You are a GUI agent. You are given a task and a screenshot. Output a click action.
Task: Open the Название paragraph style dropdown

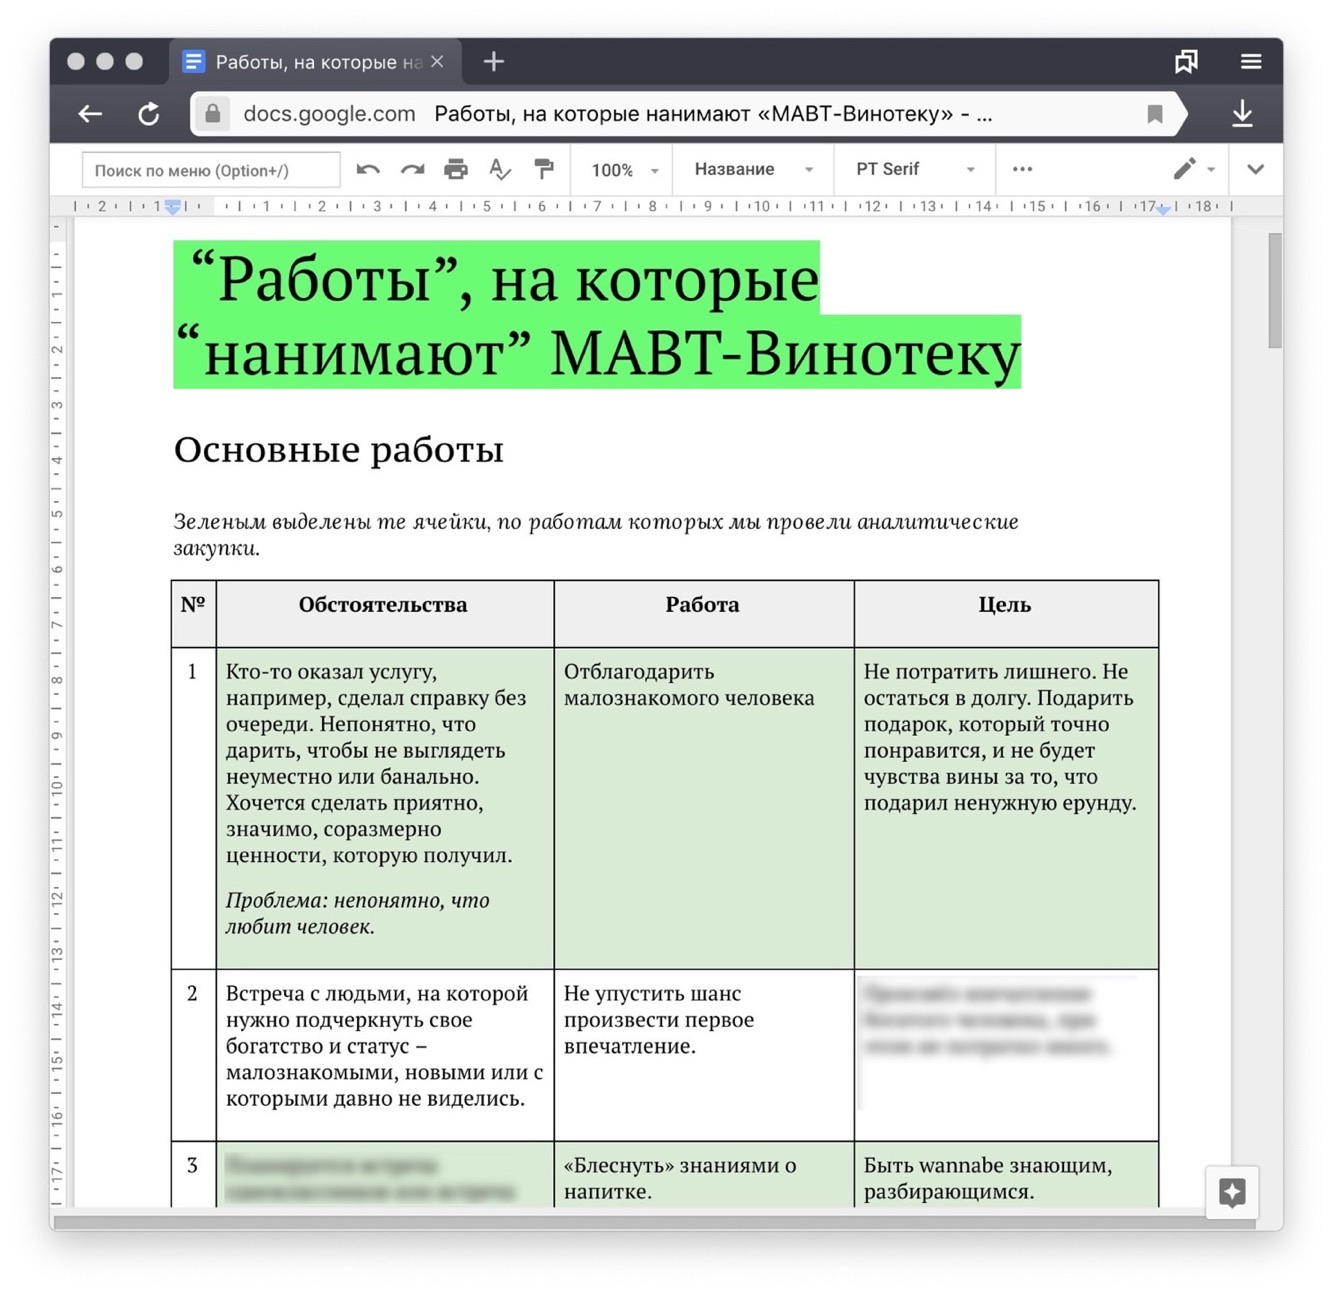coord(753,169)
